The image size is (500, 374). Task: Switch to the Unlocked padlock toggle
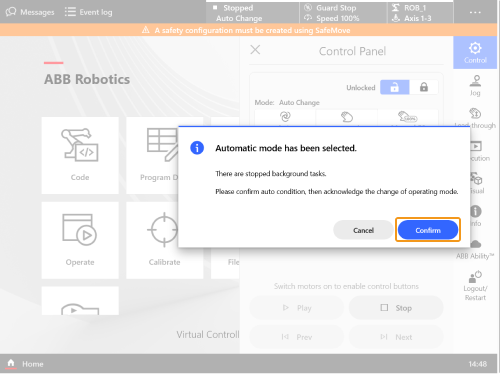(394, 87)
